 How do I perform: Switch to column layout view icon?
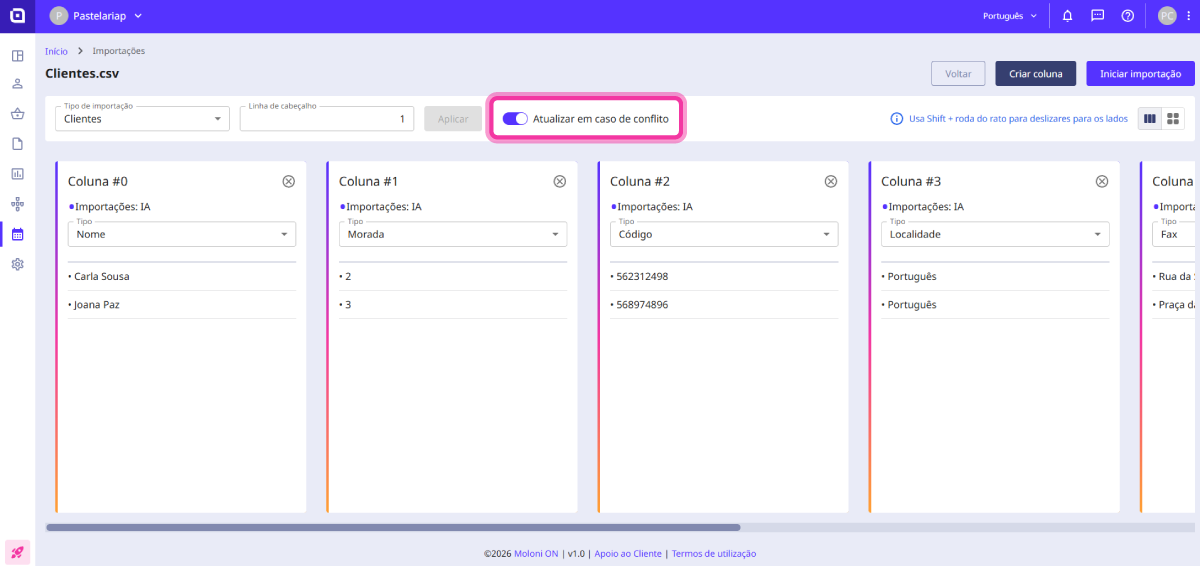1150,118
